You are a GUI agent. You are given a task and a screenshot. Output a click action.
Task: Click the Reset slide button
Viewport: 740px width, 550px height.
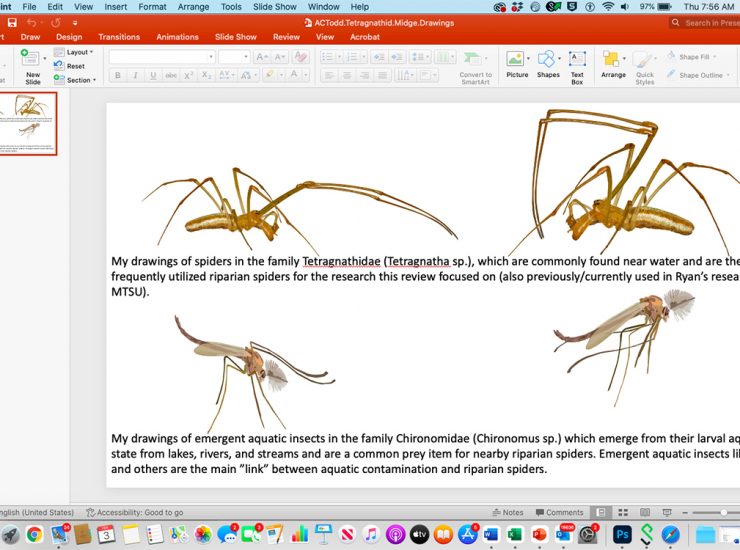[x=75, y=66]
